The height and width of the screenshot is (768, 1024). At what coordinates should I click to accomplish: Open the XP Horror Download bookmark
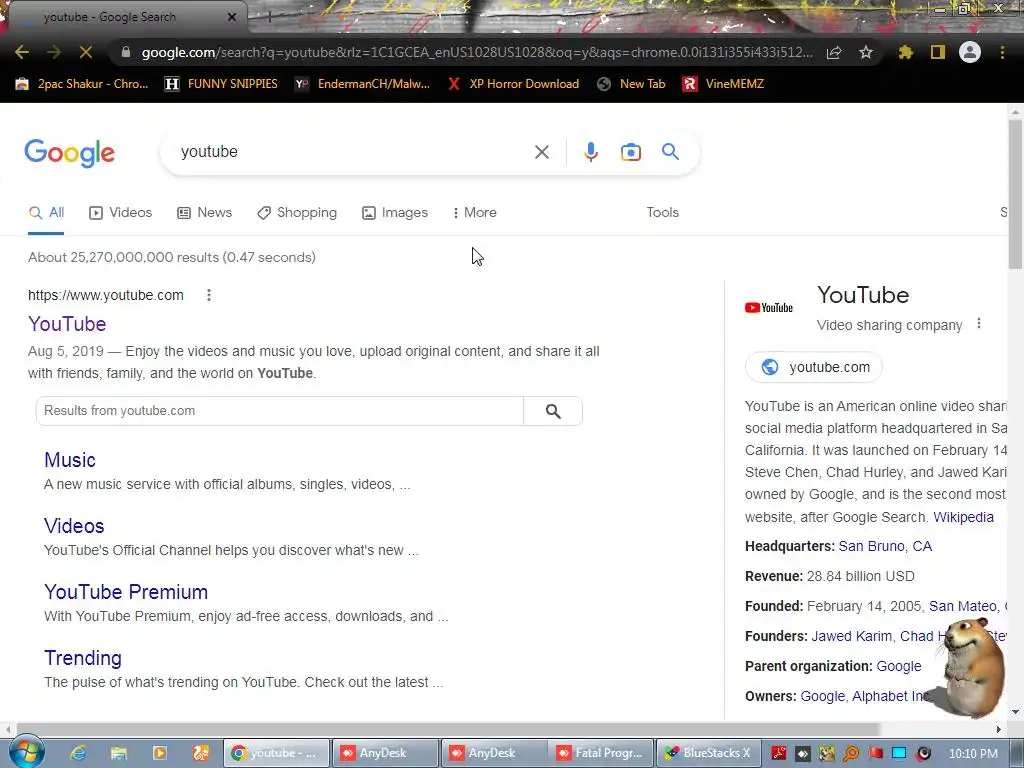(513, 84)
